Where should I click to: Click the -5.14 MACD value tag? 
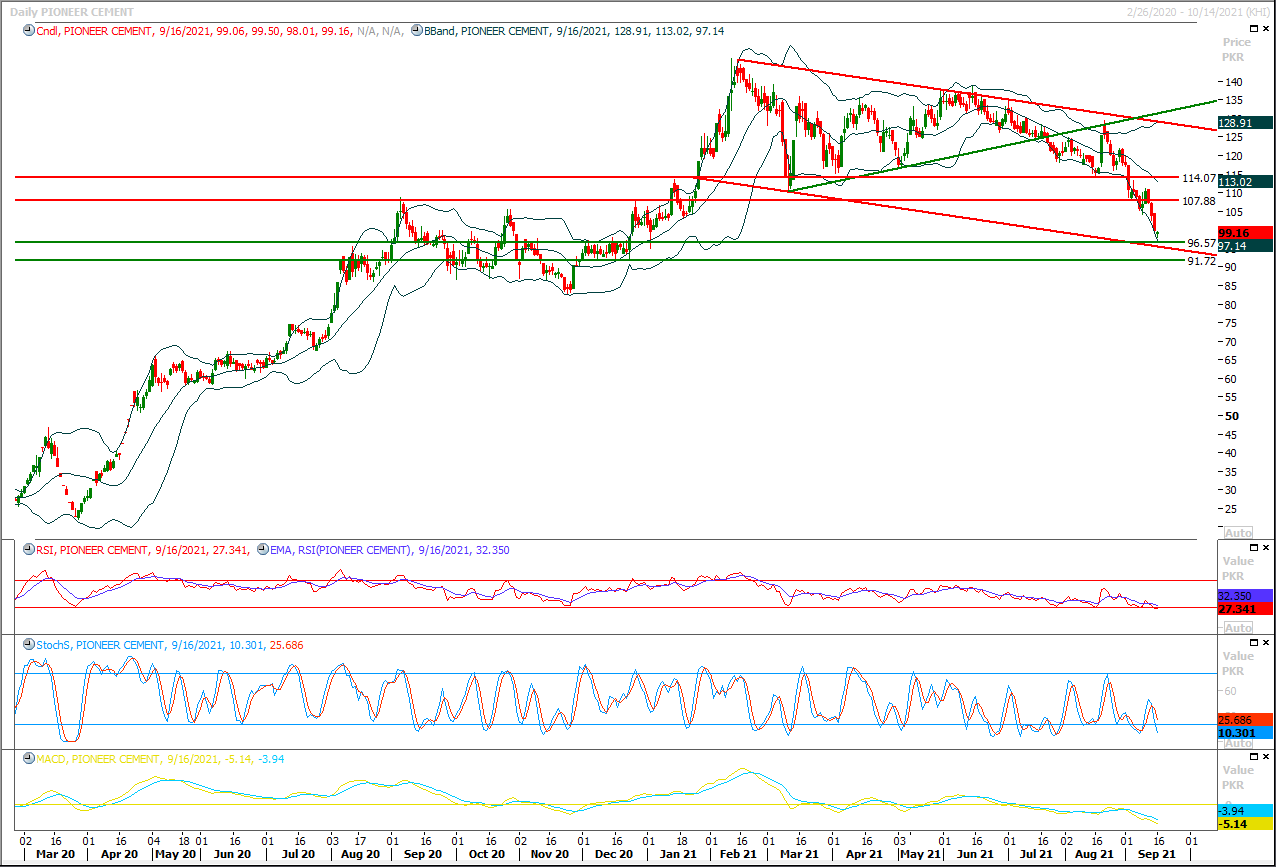pos(1246,824)
